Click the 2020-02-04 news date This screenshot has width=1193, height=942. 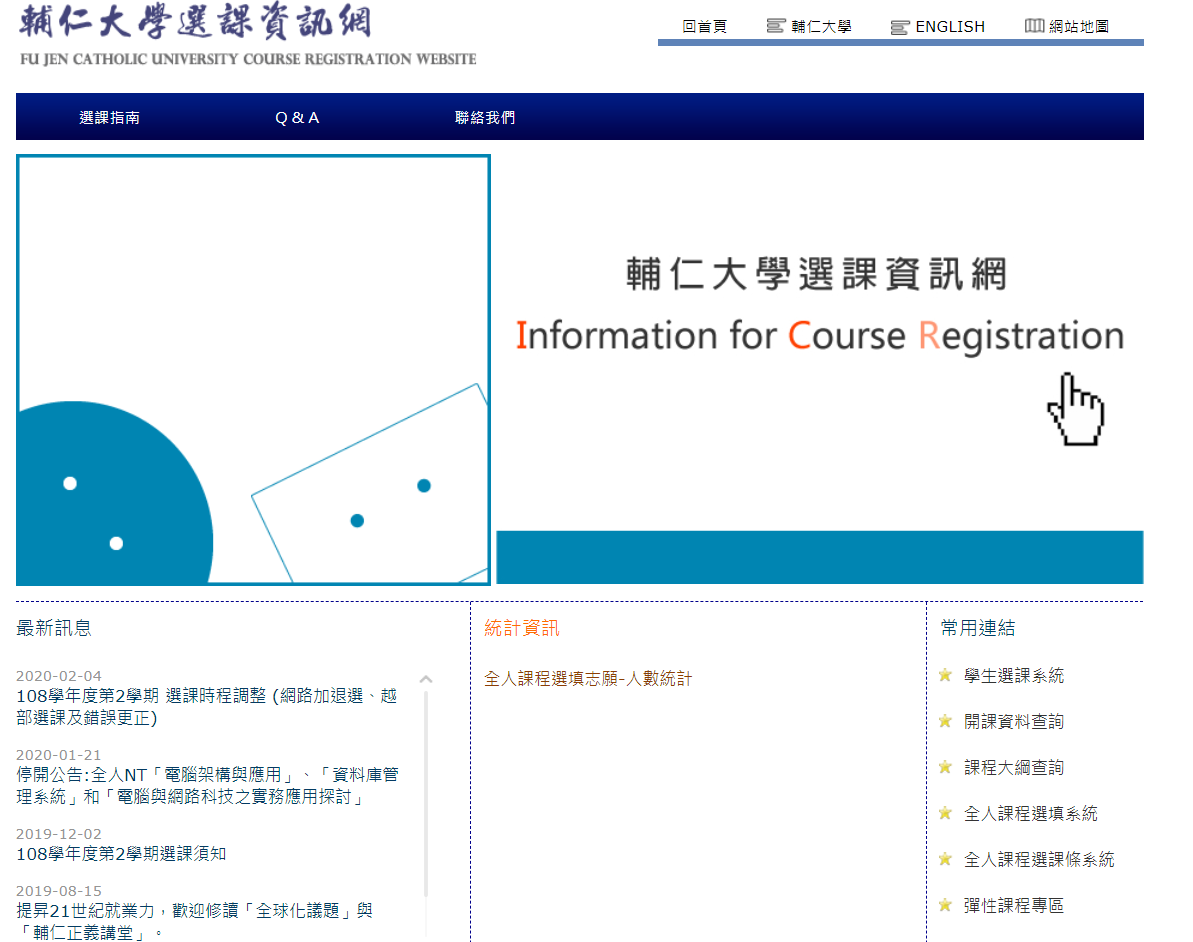[59, 676]
